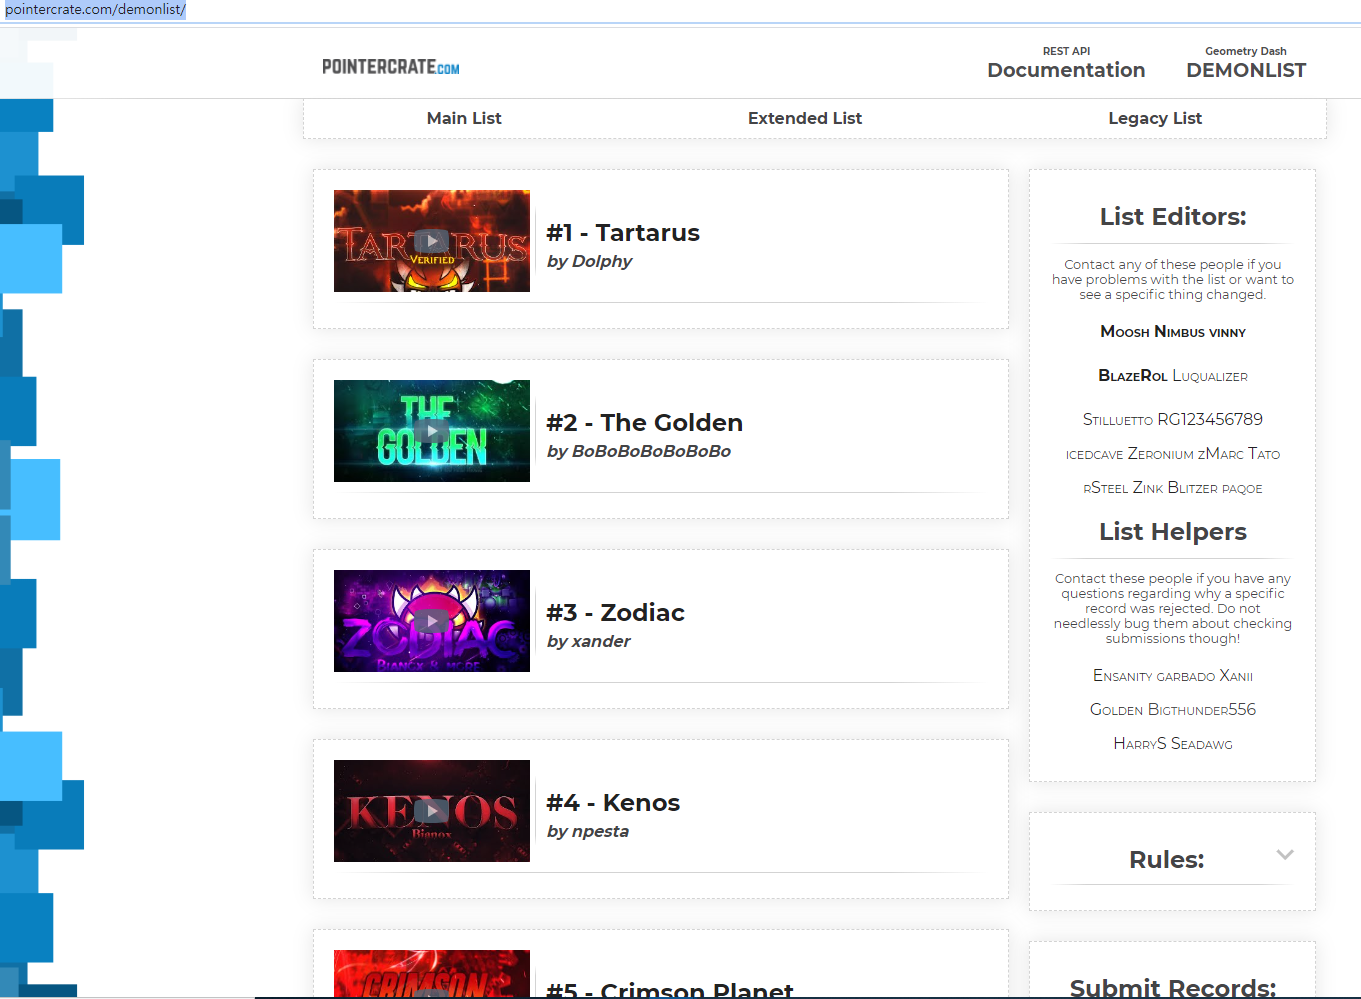Play the Zodiac video thumbnail
The height and width of the screenshot is (999, 1361).
tap(431, 621)
